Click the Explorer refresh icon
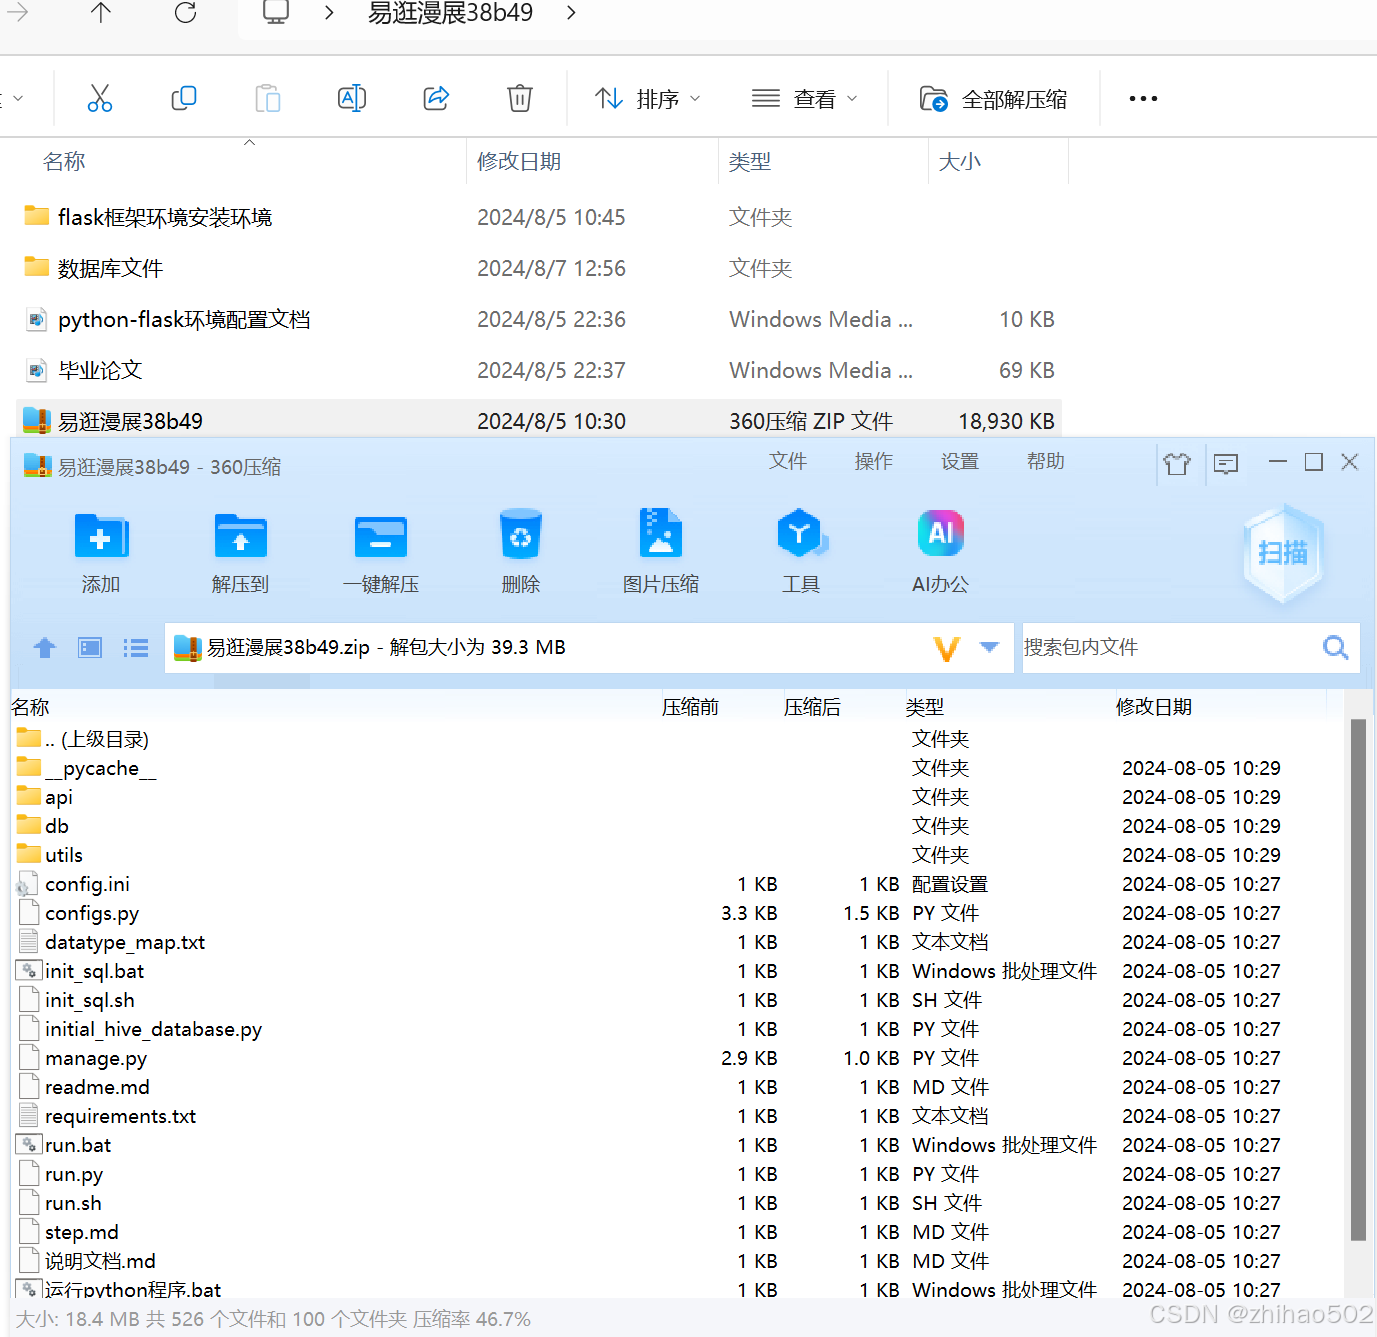This screenshot has width=1377, height=1337. (185, 13)
